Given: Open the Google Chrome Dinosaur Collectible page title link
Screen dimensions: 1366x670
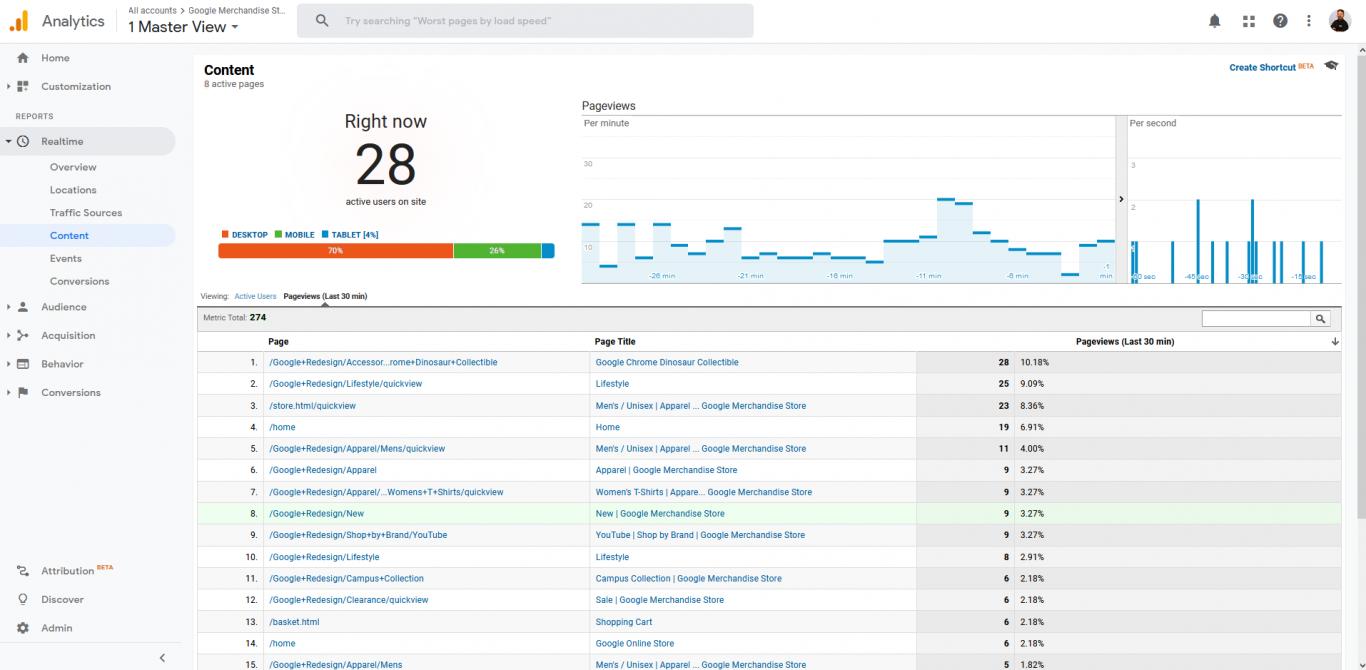Looking at the screenshot, I should 667,361.
